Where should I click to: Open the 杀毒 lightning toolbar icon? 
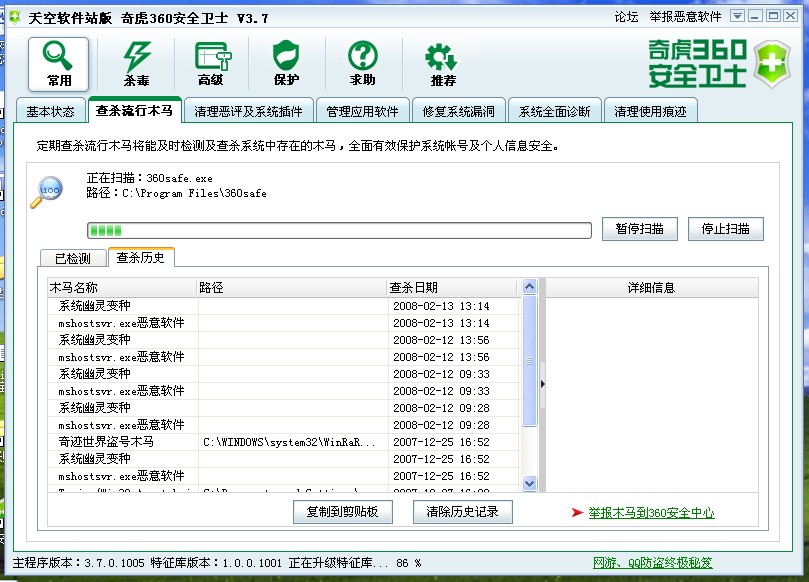pos(136,64)
